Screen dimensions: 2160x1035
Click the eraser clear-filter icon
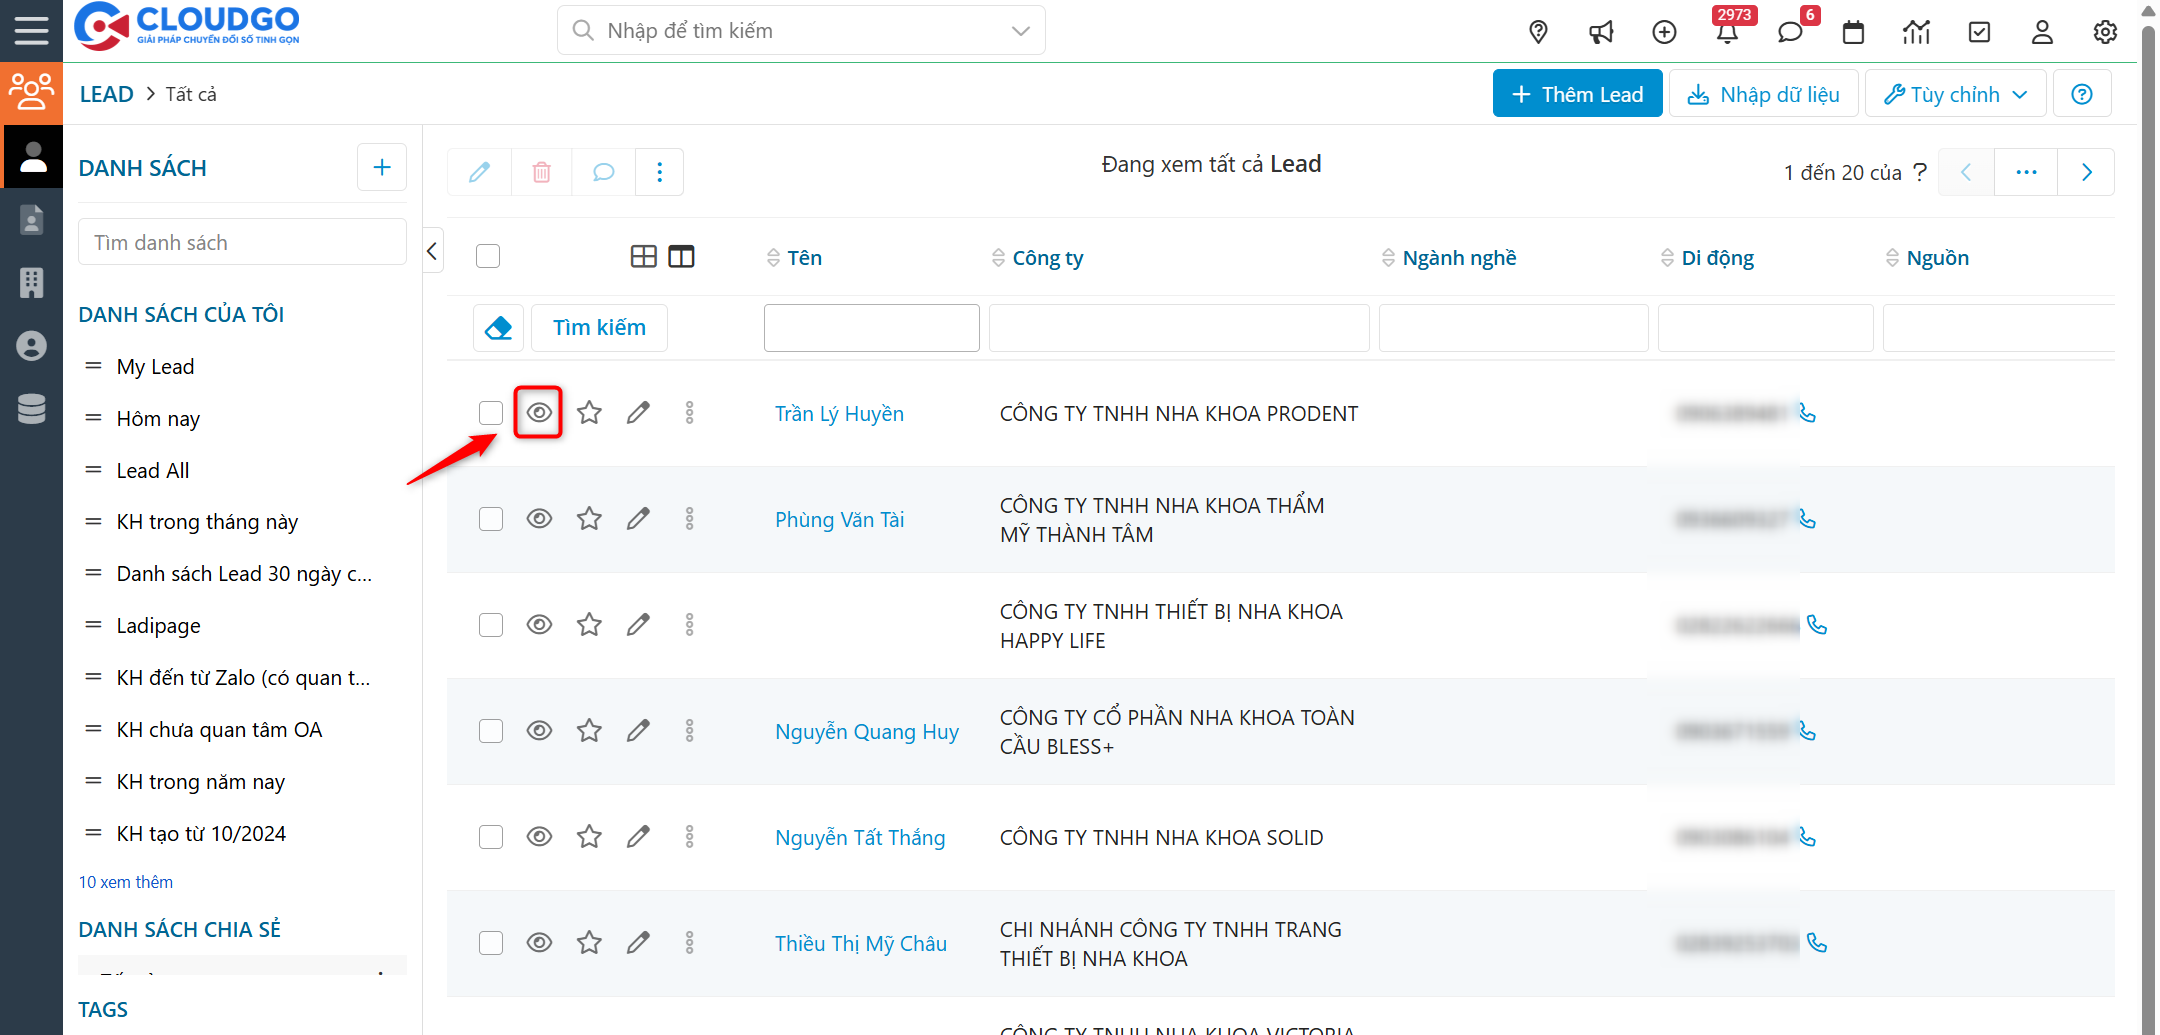(498, 328)
